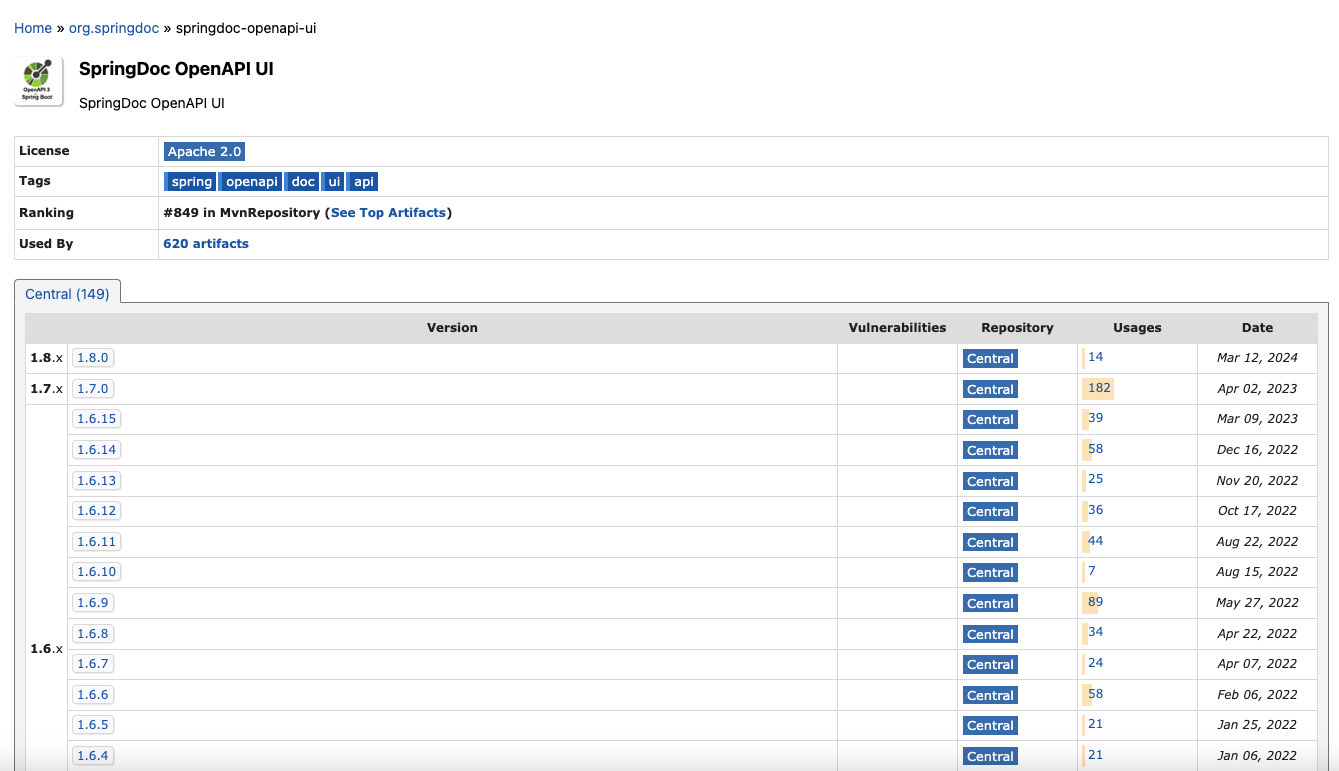Click the SpringDoc OpenAPI logo icon
The image size is (1339, 771).
click(39, 82)
